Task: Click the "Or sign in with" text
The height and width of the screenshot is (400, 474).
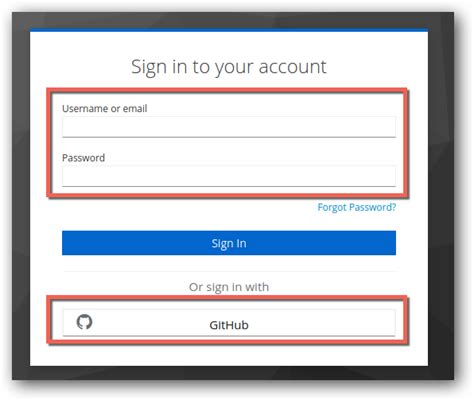Action: pos(229,287)
